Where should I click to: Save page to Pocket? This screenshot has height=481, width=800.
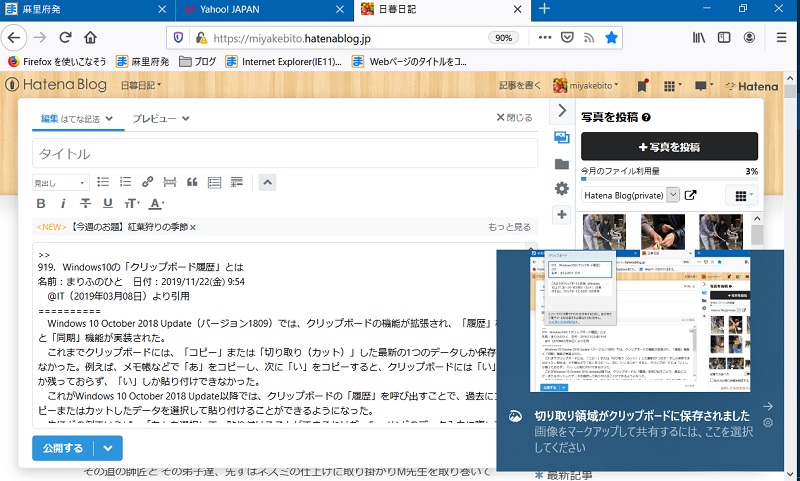point(567,37)
